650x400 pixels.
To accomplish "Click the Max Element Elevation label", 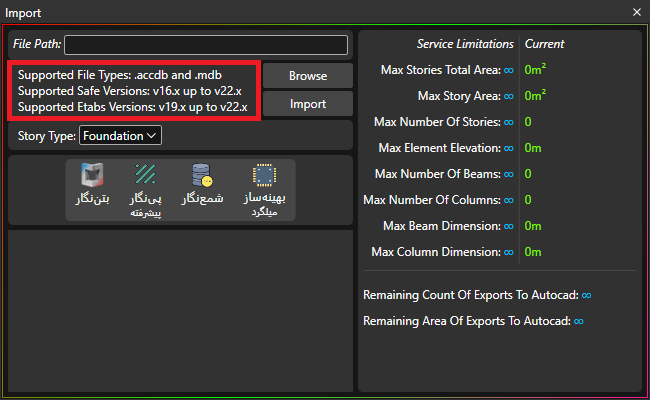I will click(x=439, y=148).
